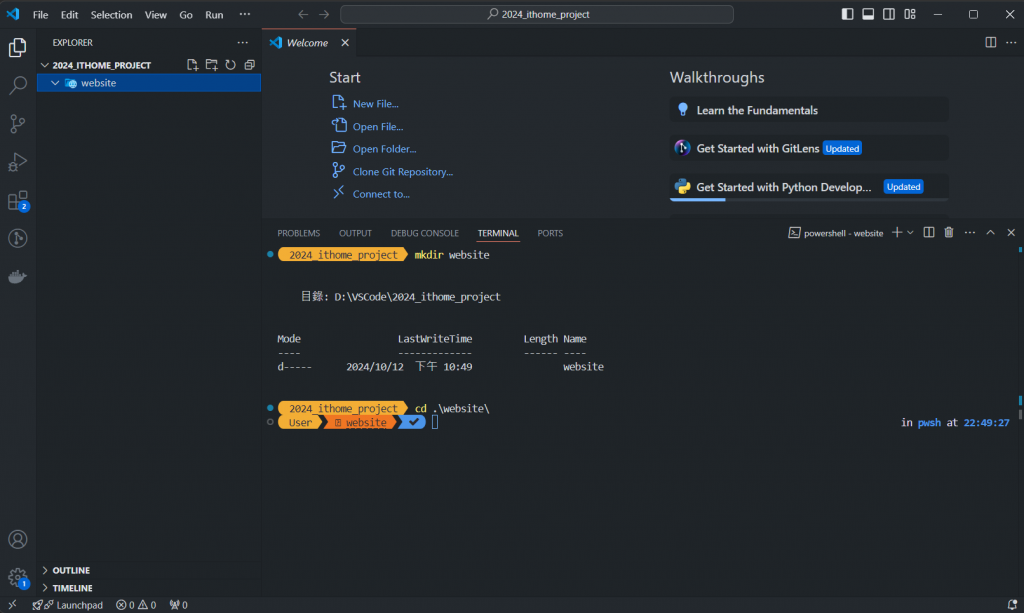Image resolution: width=1024 pixels, height=613 pixels.
Task: Open errors and warnings count in status bar
Action: point(136,605)
